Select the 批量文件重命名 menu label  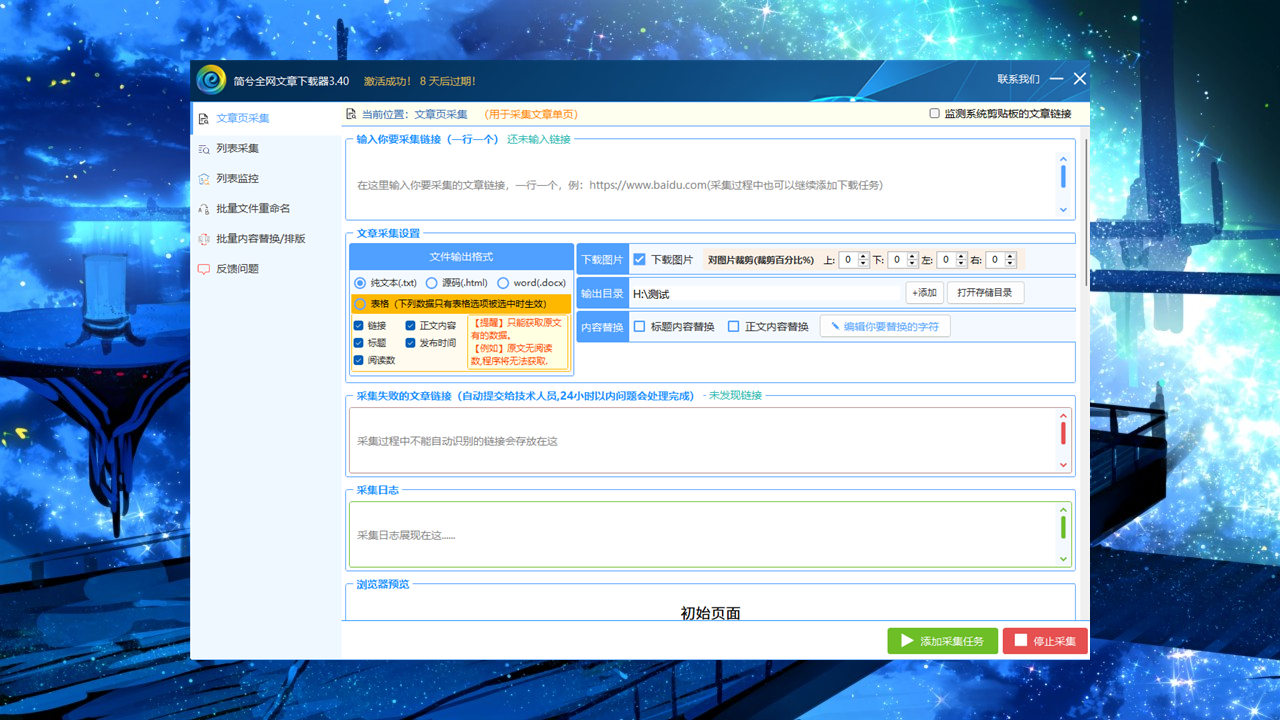pyautogui.click(x=253, y=208)
